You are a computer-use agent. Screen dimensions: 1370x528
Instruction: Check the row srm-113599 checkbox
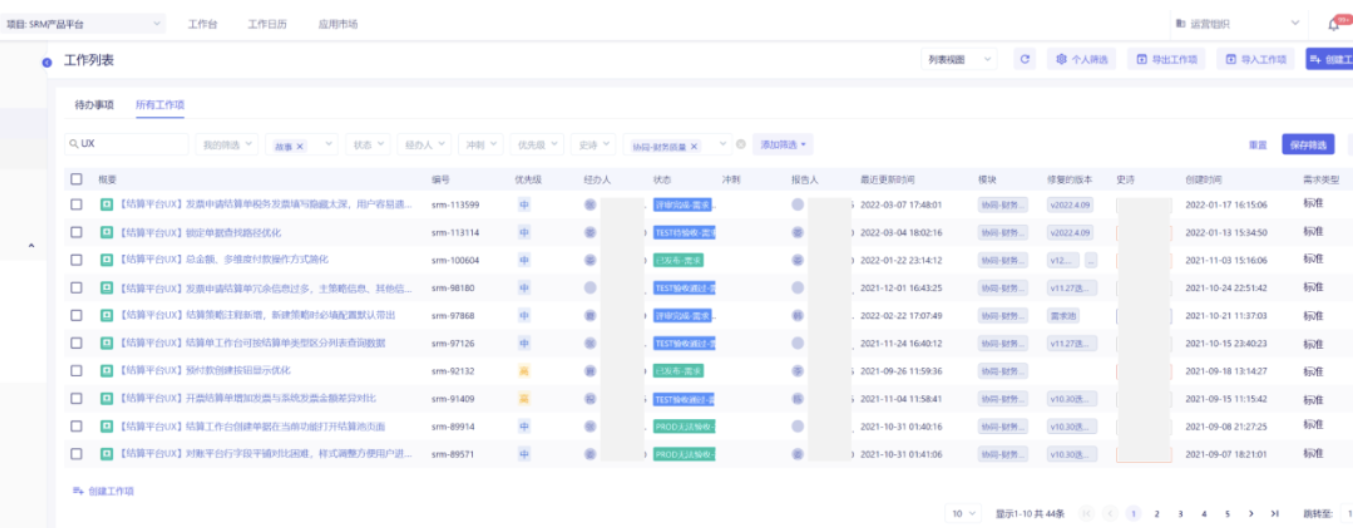pyautogui.click(x=77, y=204)
